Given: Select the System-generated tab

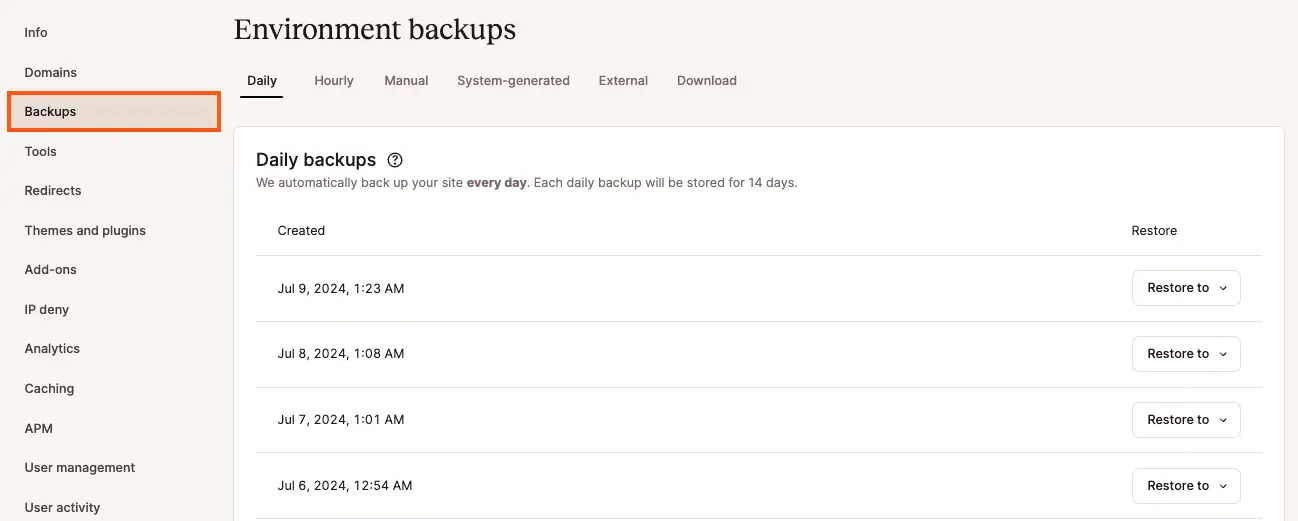Looking at the screenshot, I should [x=513, y=81].
